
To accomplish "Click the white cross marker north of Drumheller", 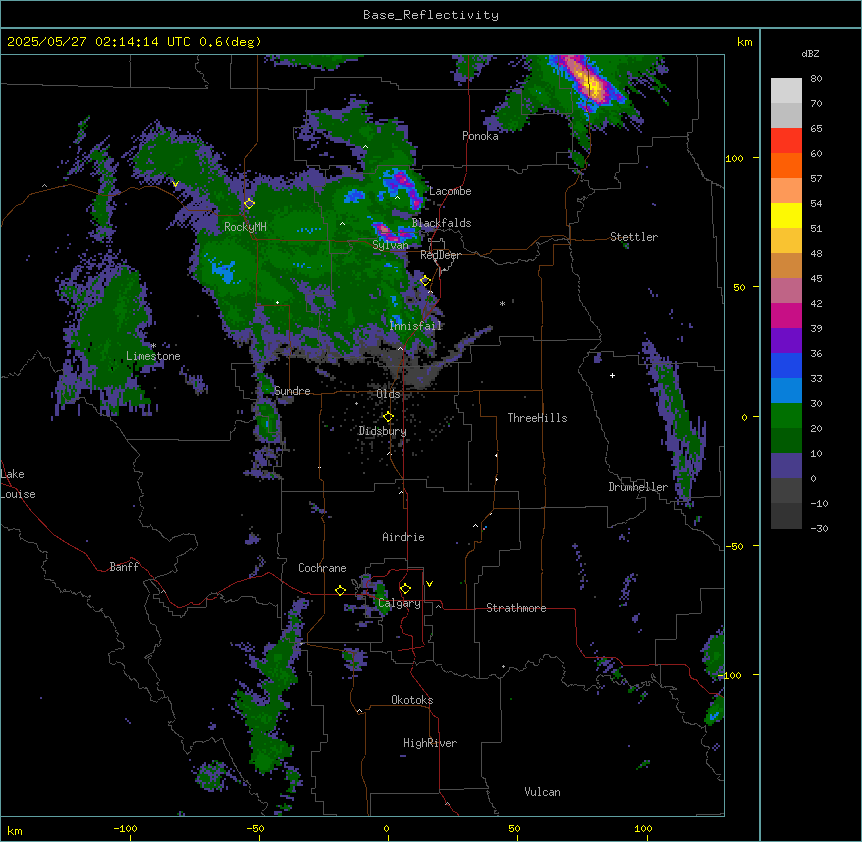I will (612, 375).
